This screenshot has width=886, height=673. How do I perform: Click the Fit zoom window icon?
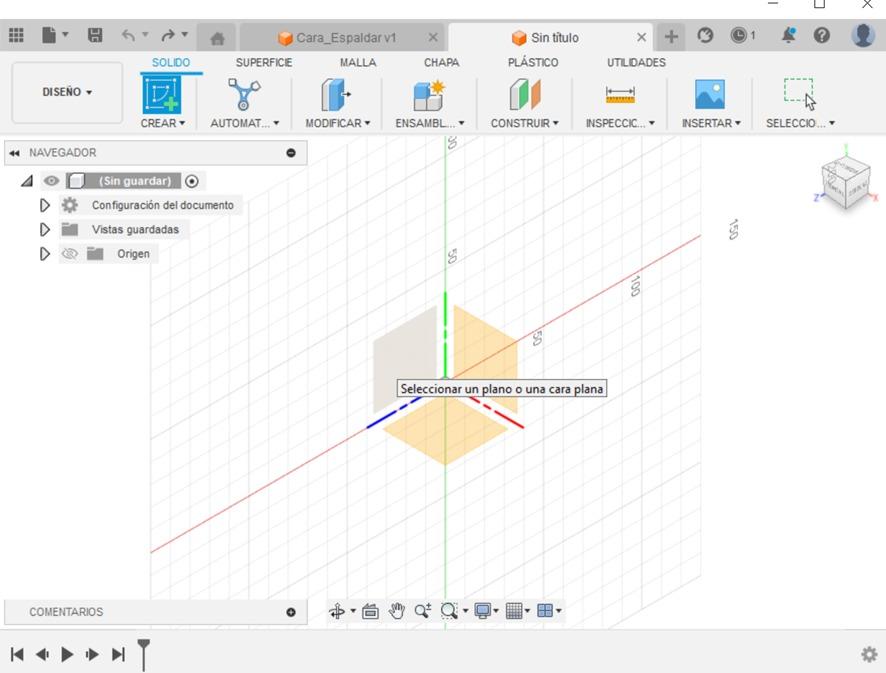click(449, 611)
